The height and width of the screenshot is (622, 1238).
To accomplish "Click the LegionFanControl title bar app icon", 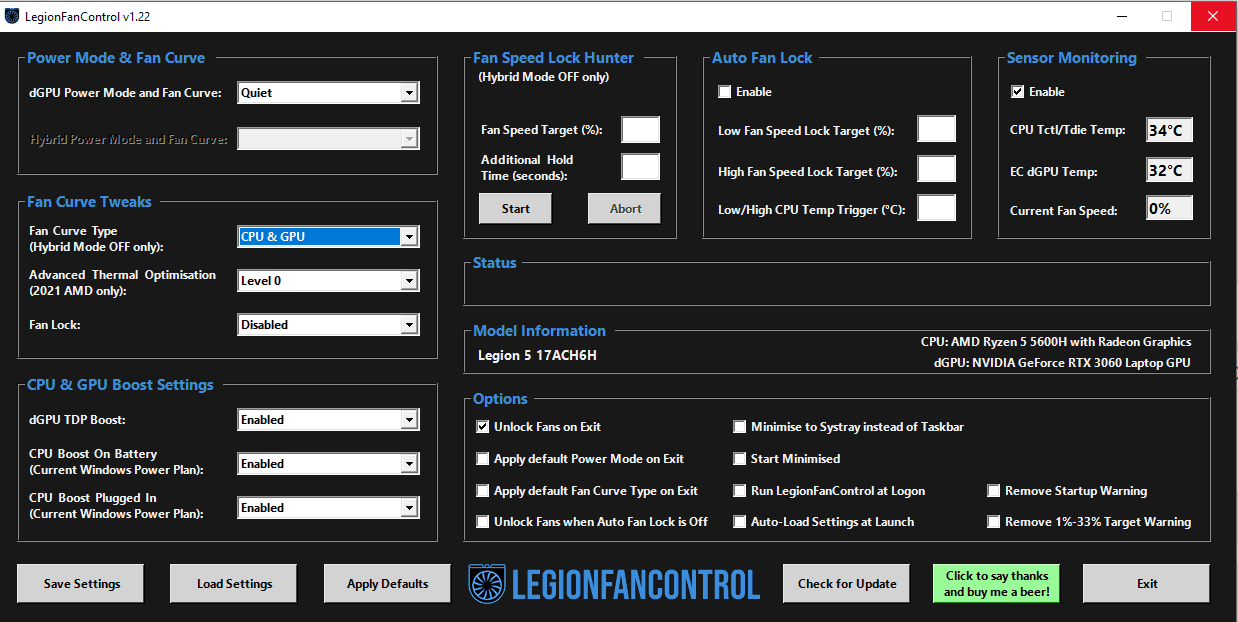I will click(x=13, y=16).
